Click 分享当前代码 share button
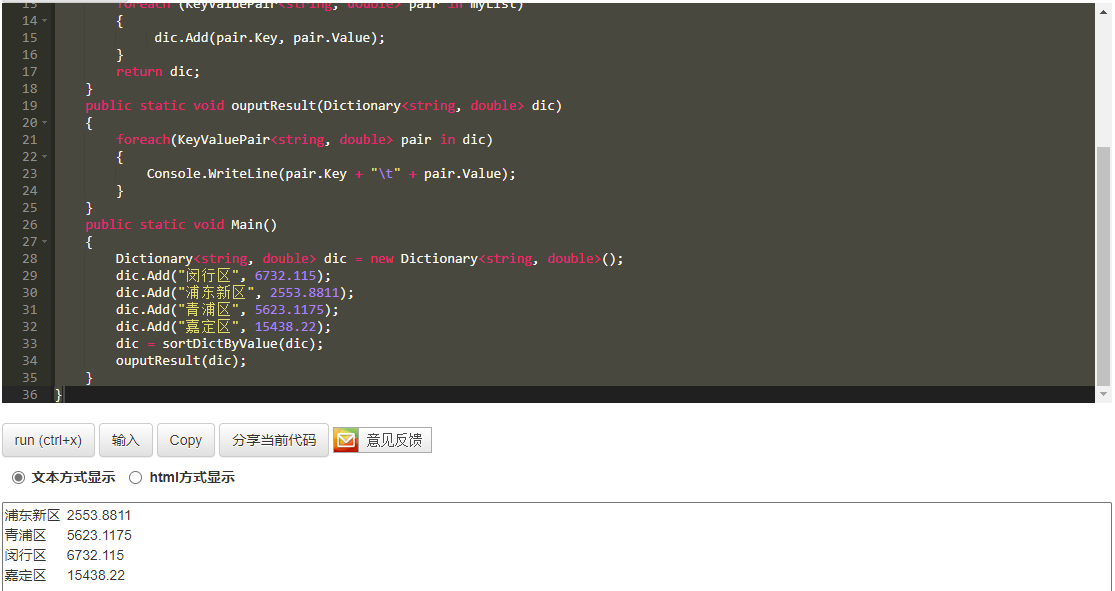This screenshot has height=591, width=1115. [274, 440]
